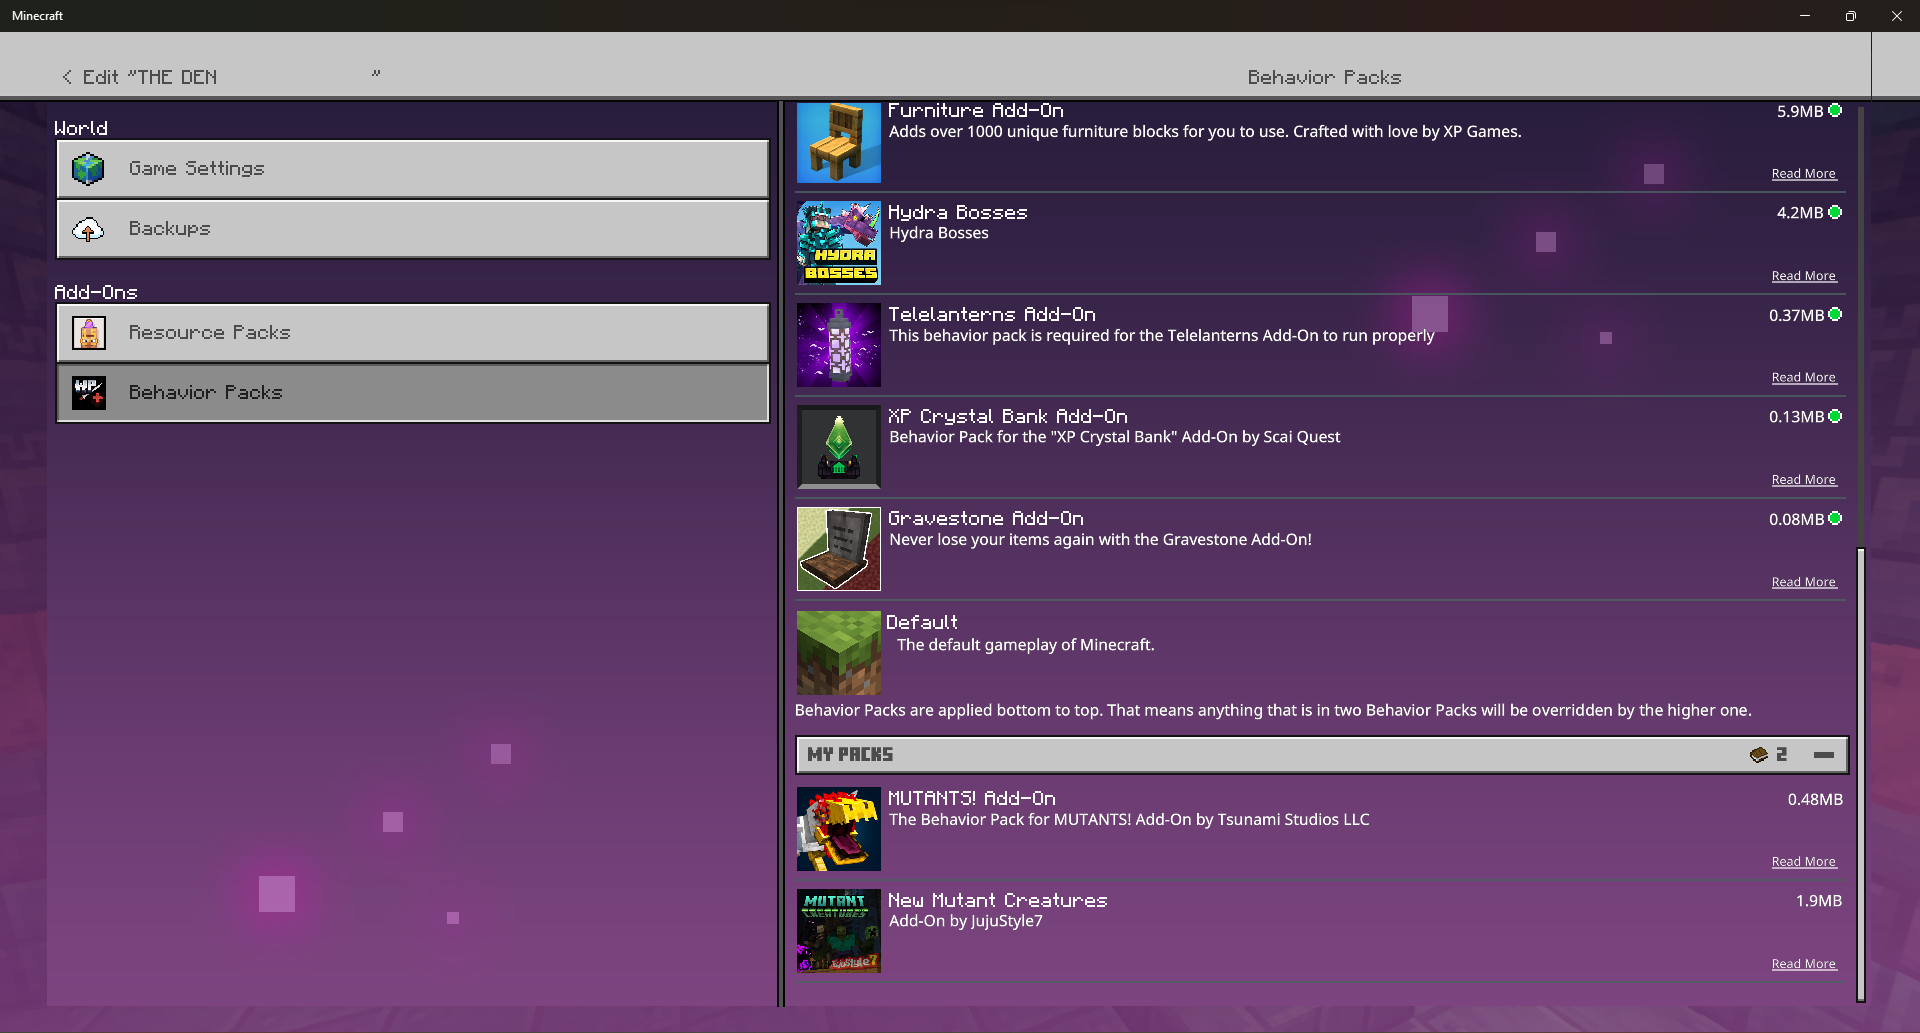Click the MUTANTS! Add-On title

tap(972, 799)
